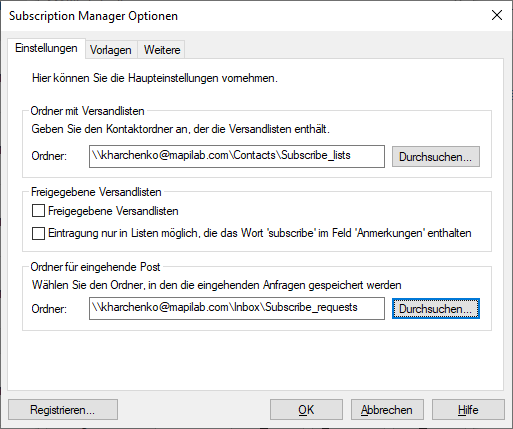Viewport: 513px width, 429px height.
Task: Open Hilfe for this dialog
Action: [468, 409]
